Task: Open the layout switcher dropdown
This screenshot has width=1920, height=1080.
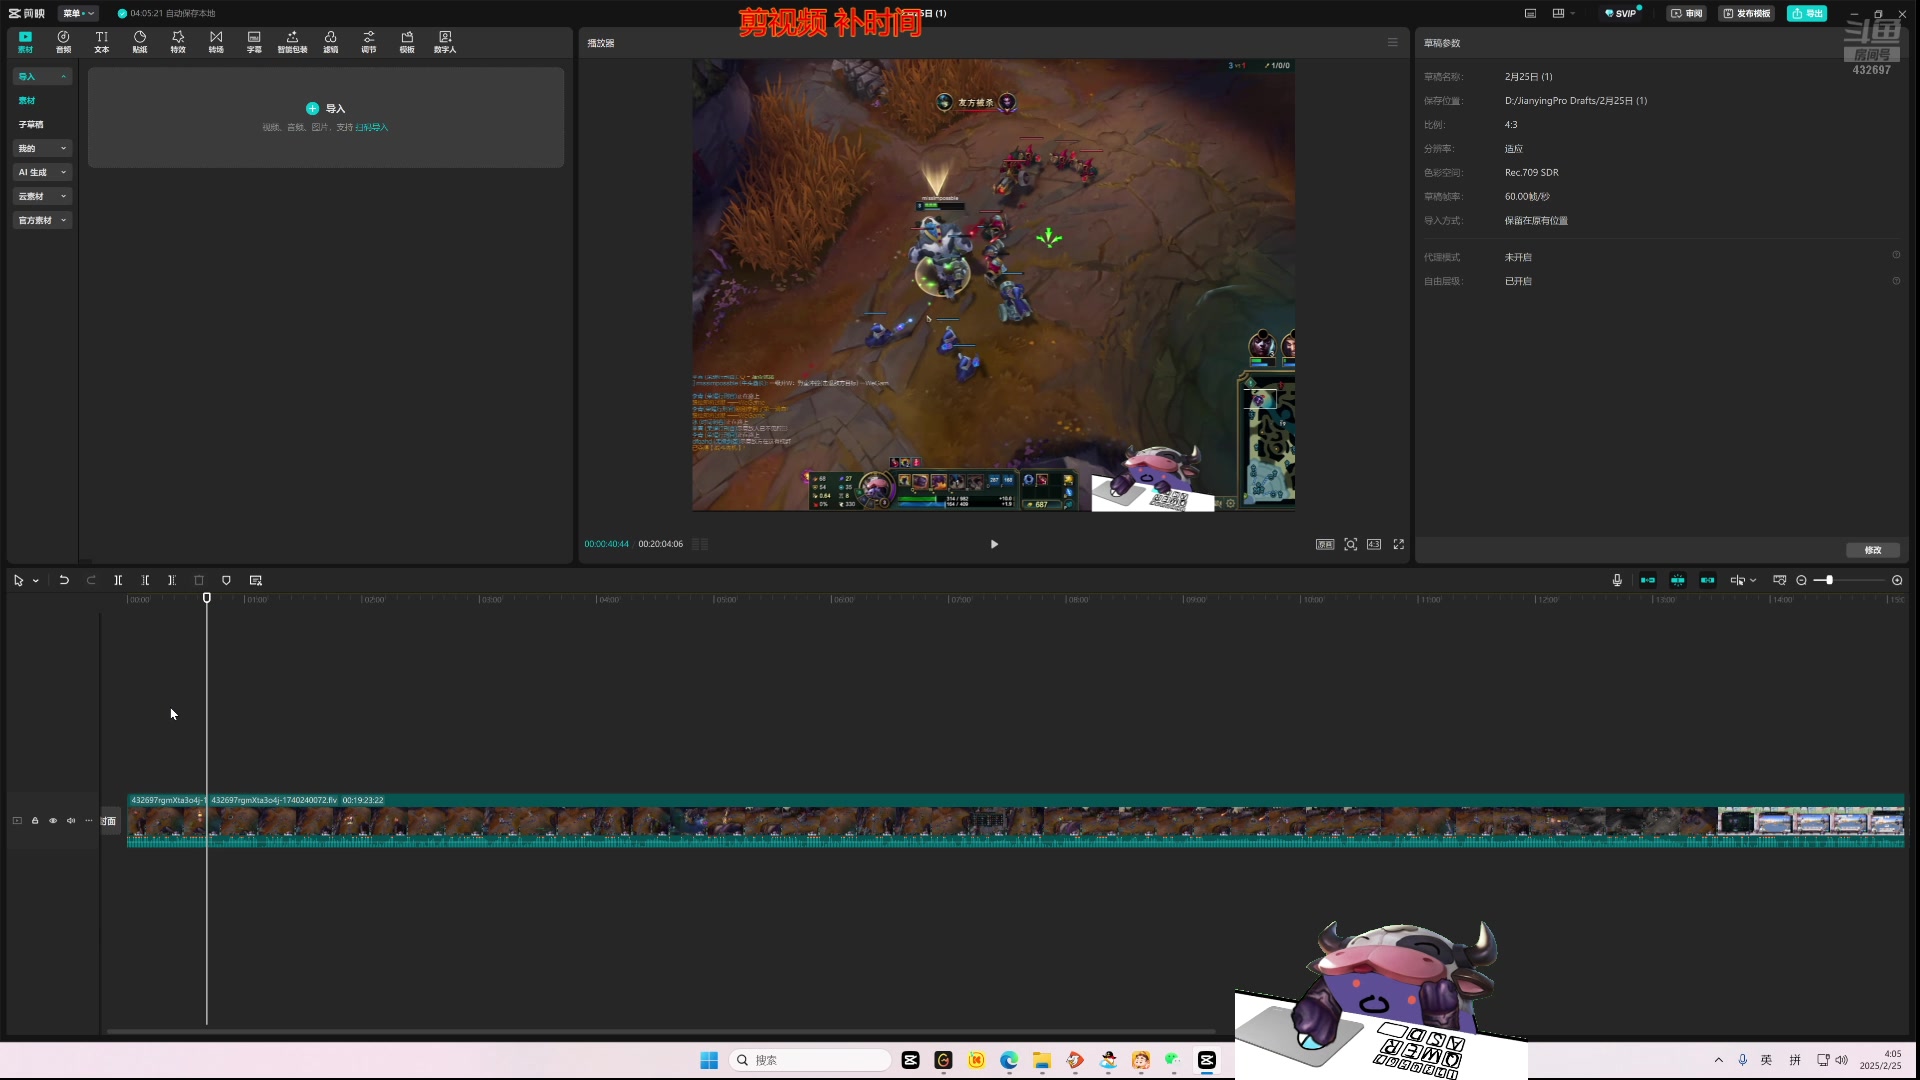Action: [x=1563, y=13]
